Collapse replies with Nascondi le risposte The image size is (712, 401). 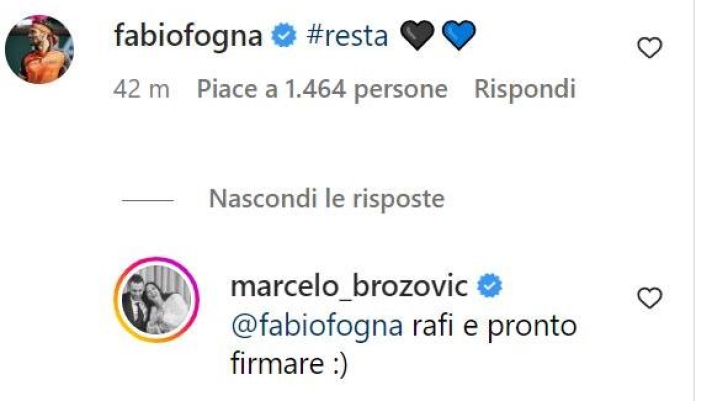click(x=326, y=199)
